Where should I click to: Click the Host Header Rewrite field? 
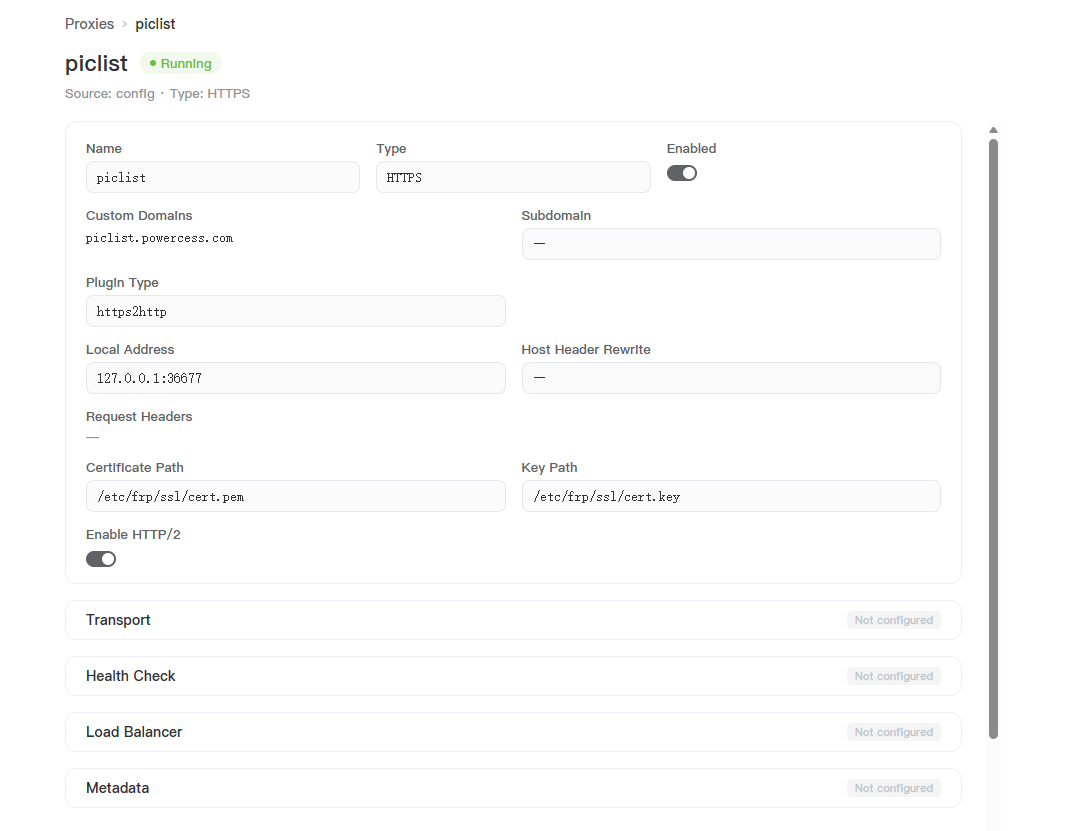pyautogui.click(x=731, y=378)
